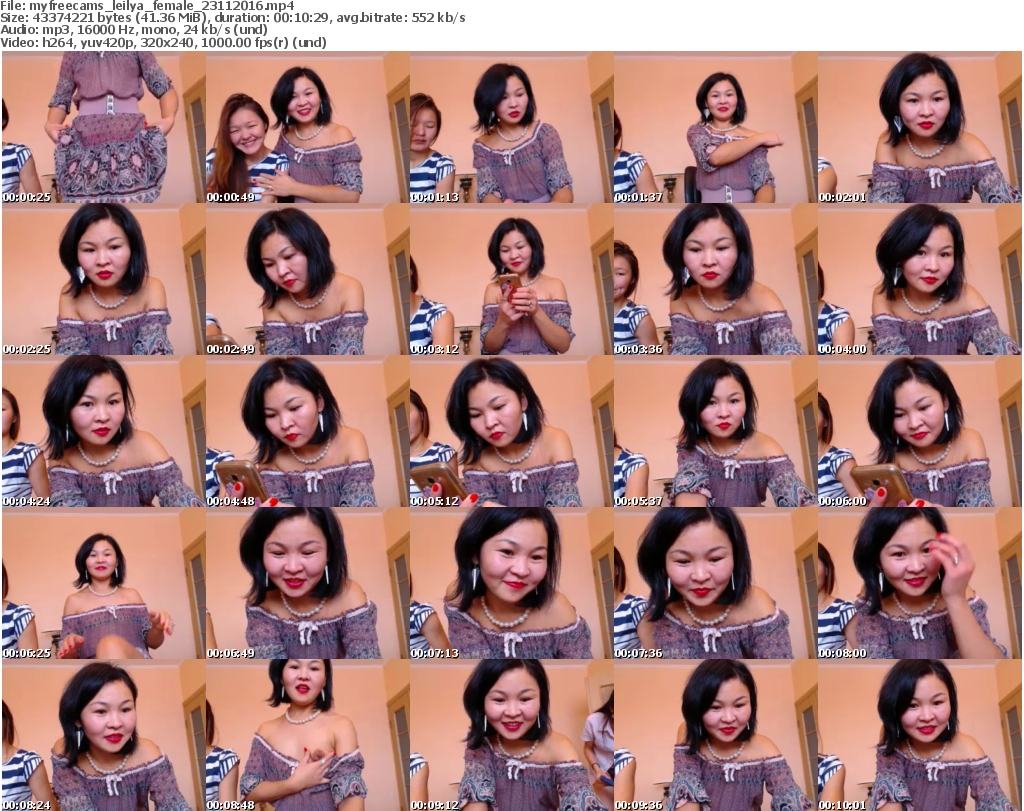1024x811 pixels.
Task: Select thumbnail frame at 00:10:01
Action: click(920, 735)
